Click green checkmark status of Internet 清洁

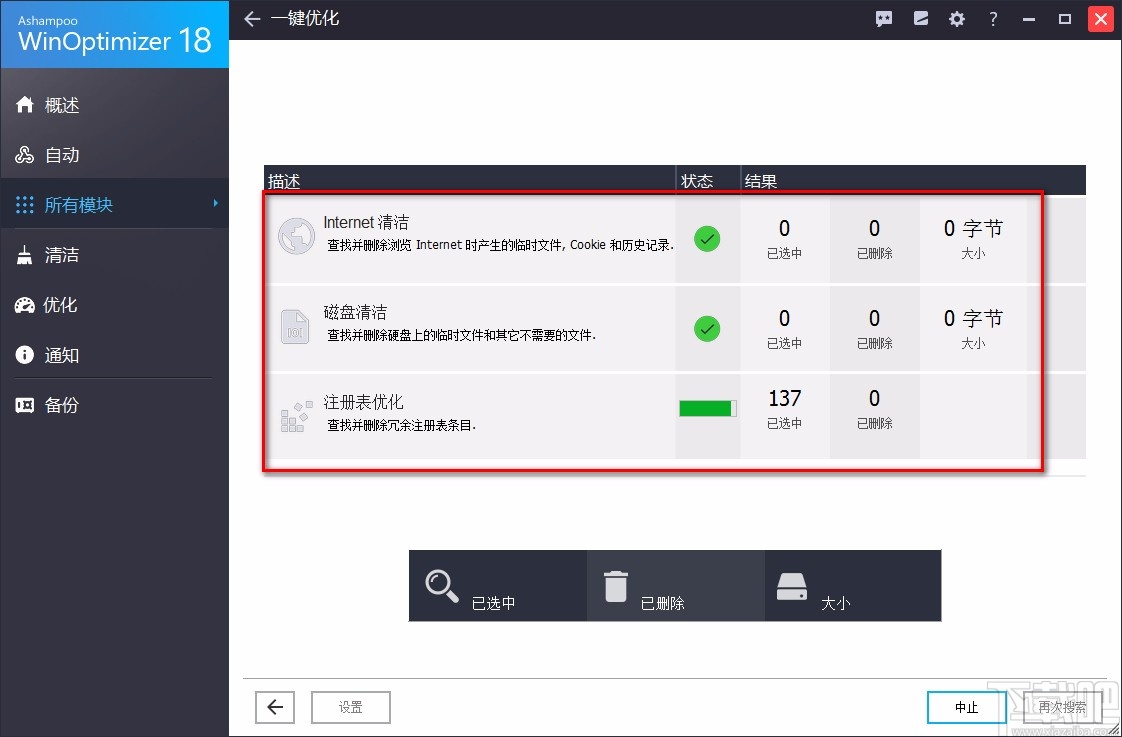pyautogui.click(x=707, y=239)
